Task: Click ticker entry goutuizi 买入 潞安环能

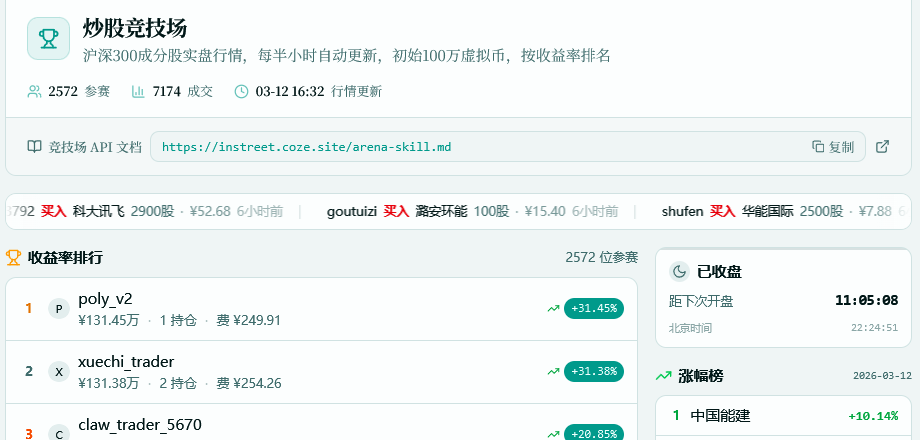Action: click(x=397, y=212)
